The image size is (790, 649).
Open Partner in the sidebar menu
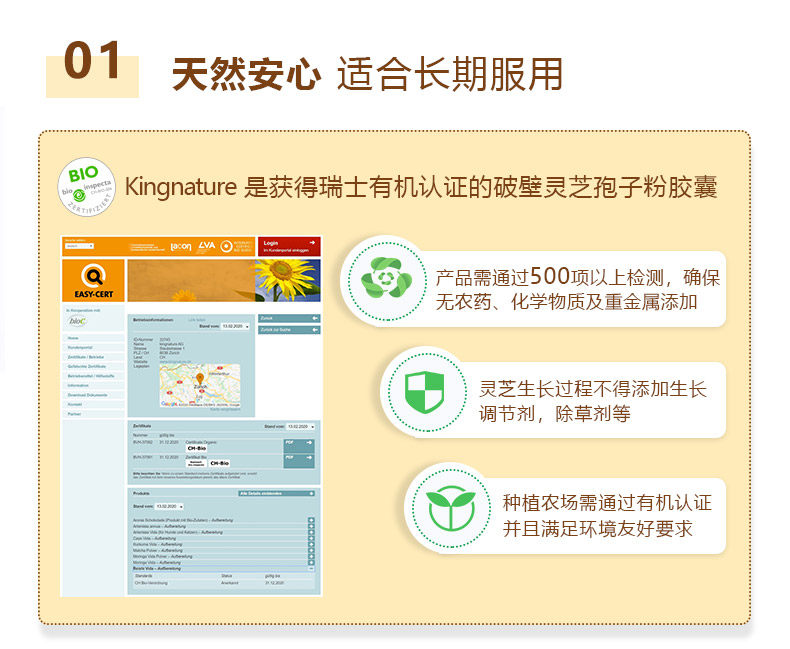[93, 414]
